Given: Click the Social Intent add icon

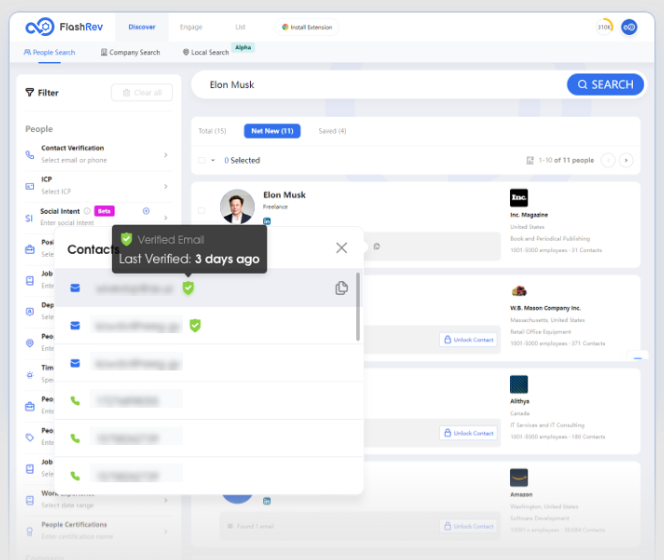Looking at the screenshot, I should [146, 211].
